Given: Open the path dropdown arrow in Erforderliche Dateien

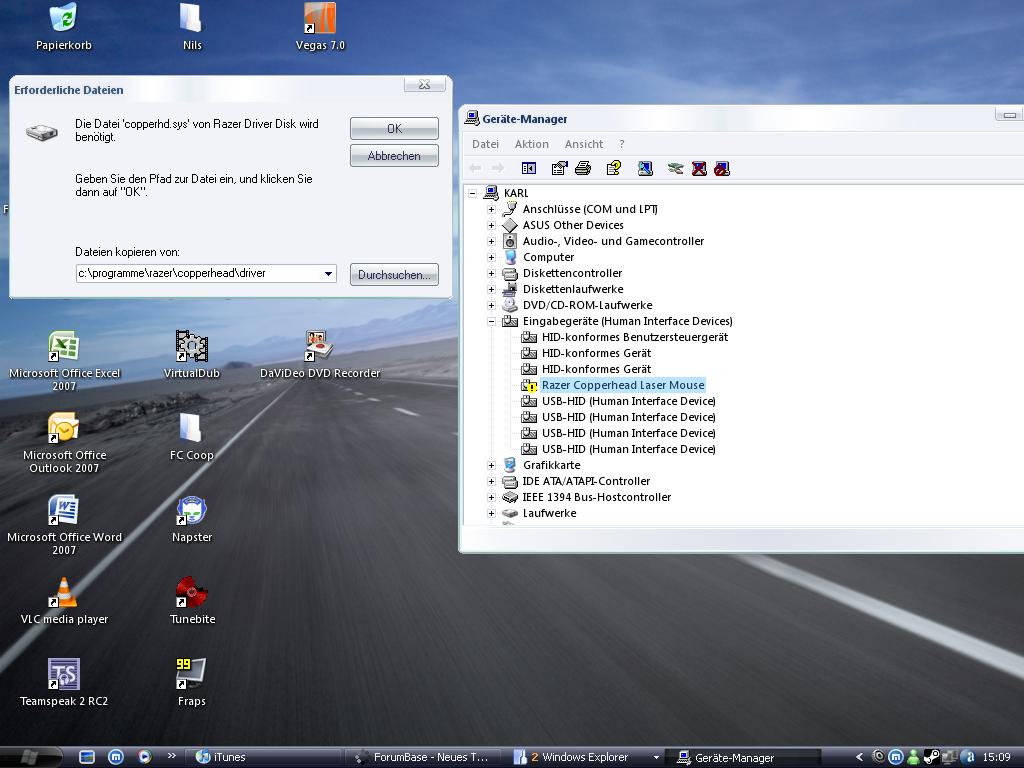Looking at the screenshot, I should tap(328, 274).
